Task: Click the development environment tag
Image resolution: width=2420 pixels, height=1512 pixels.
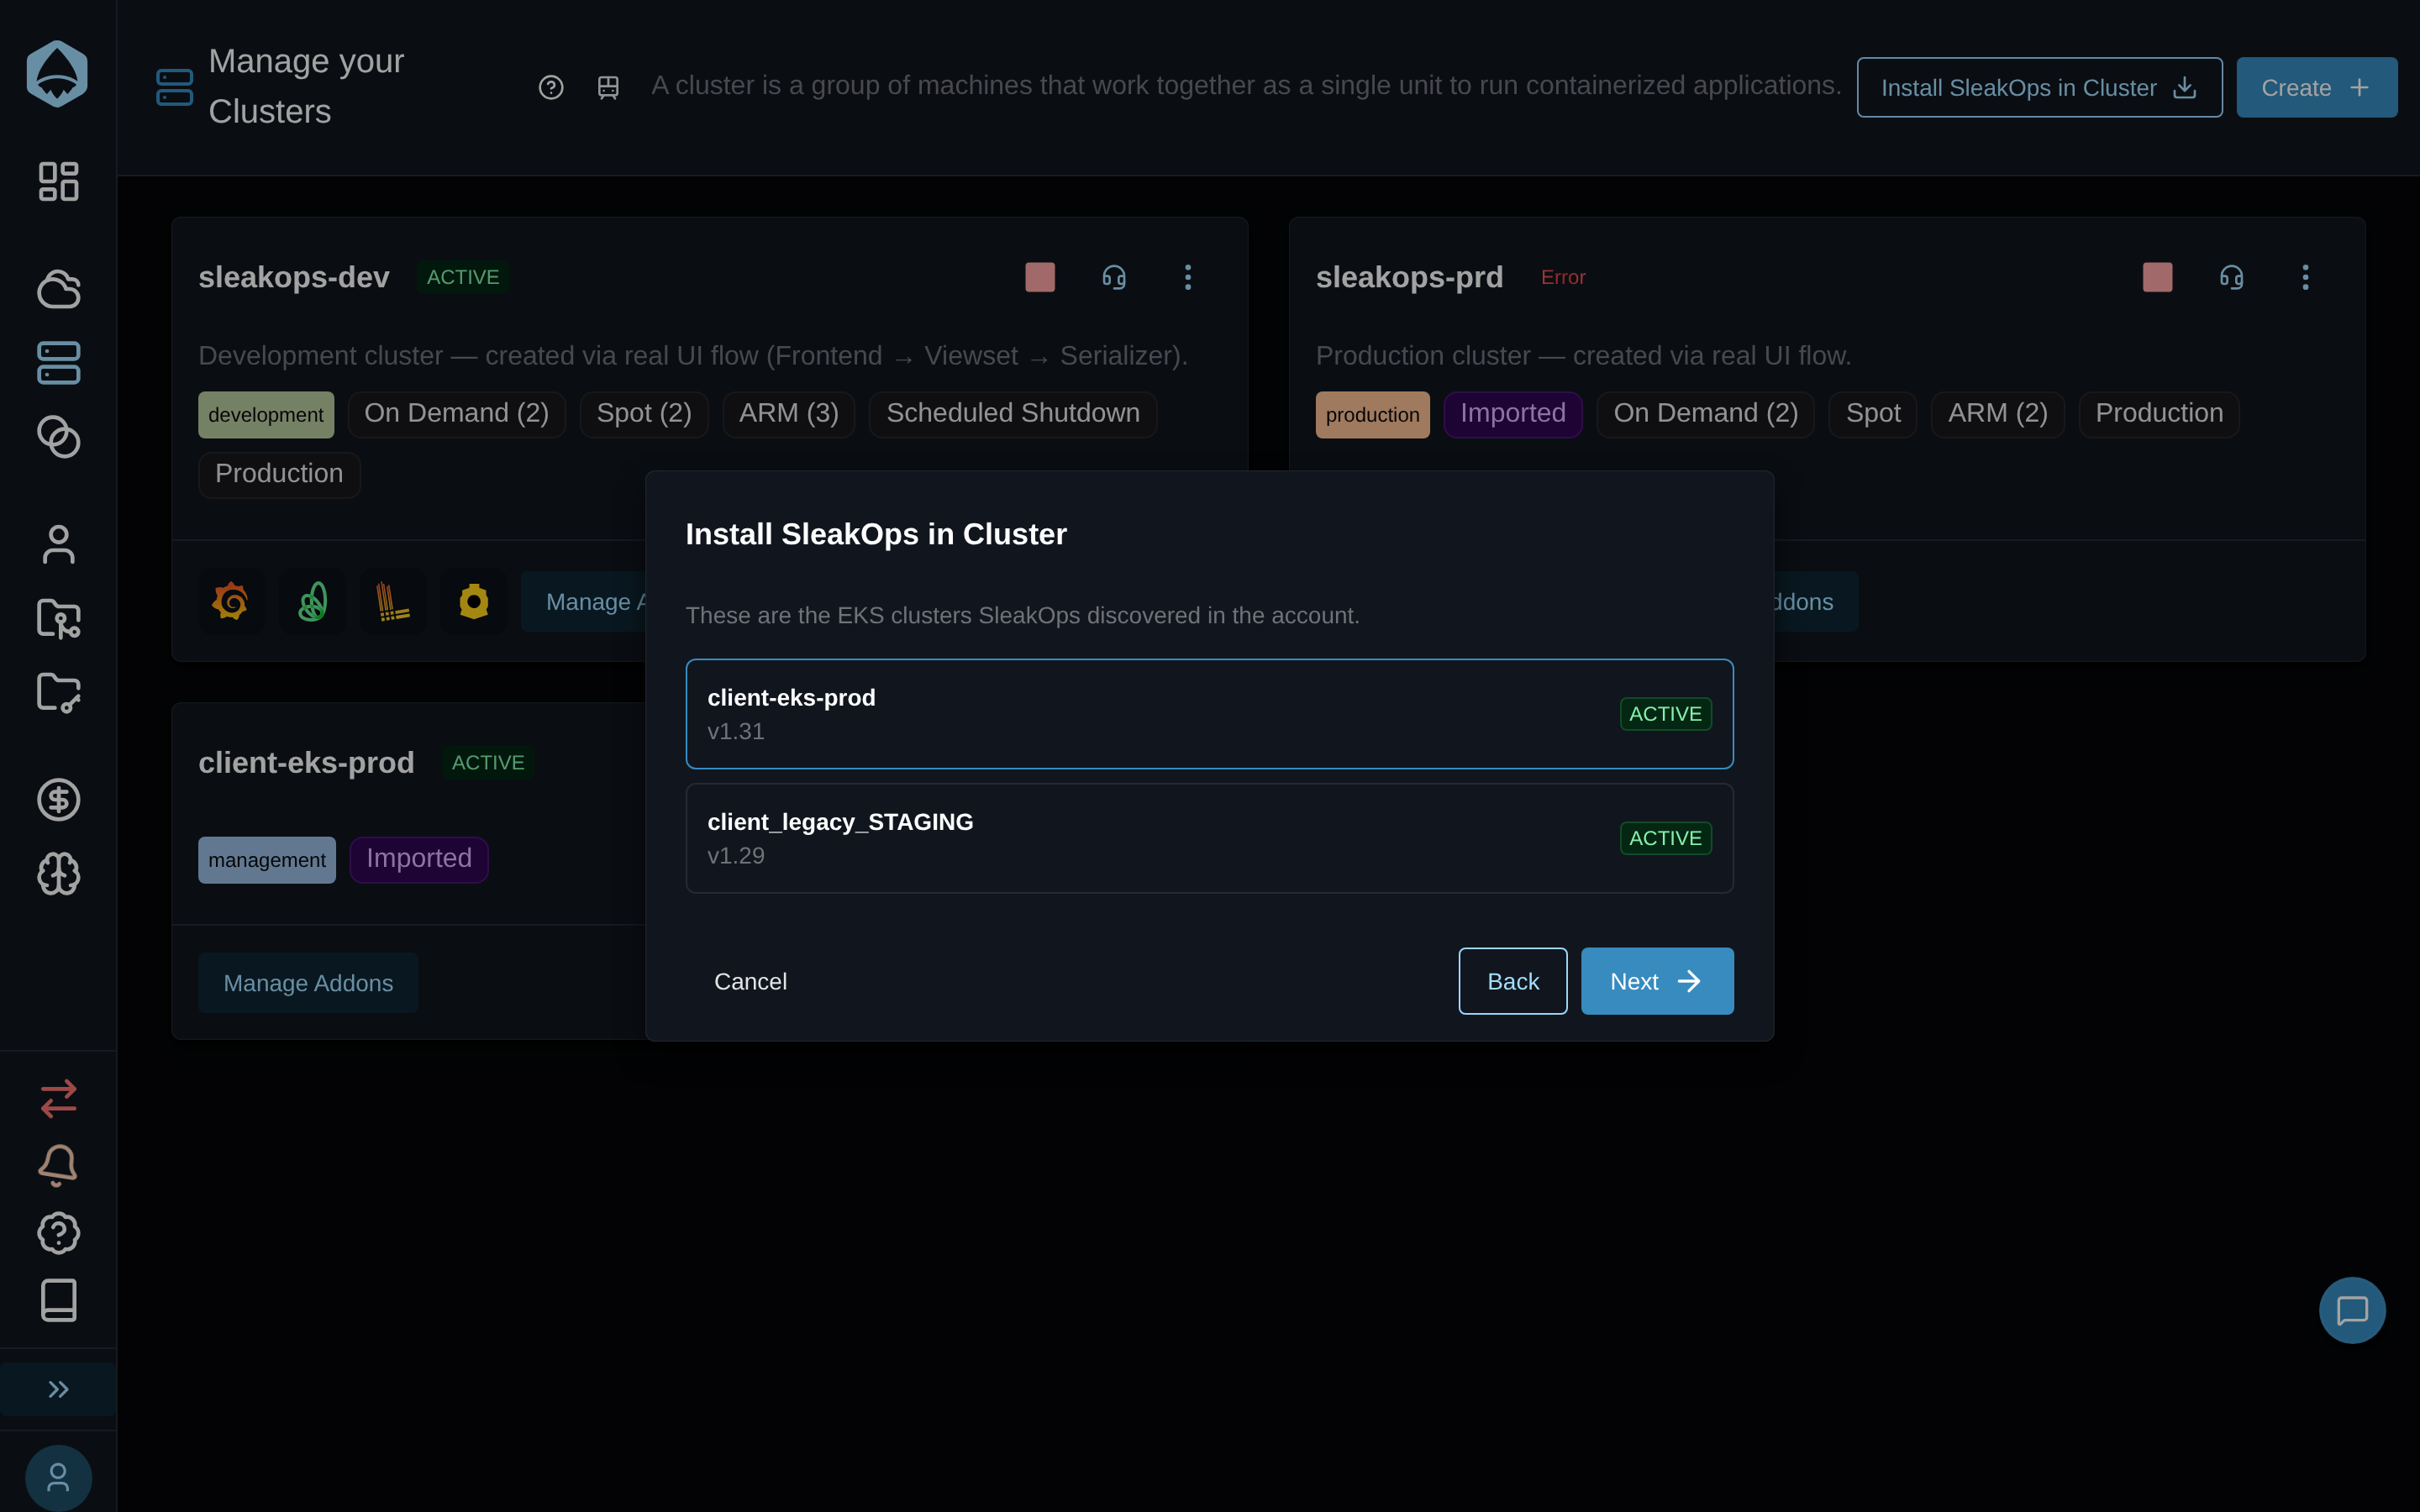Action: 266,415
